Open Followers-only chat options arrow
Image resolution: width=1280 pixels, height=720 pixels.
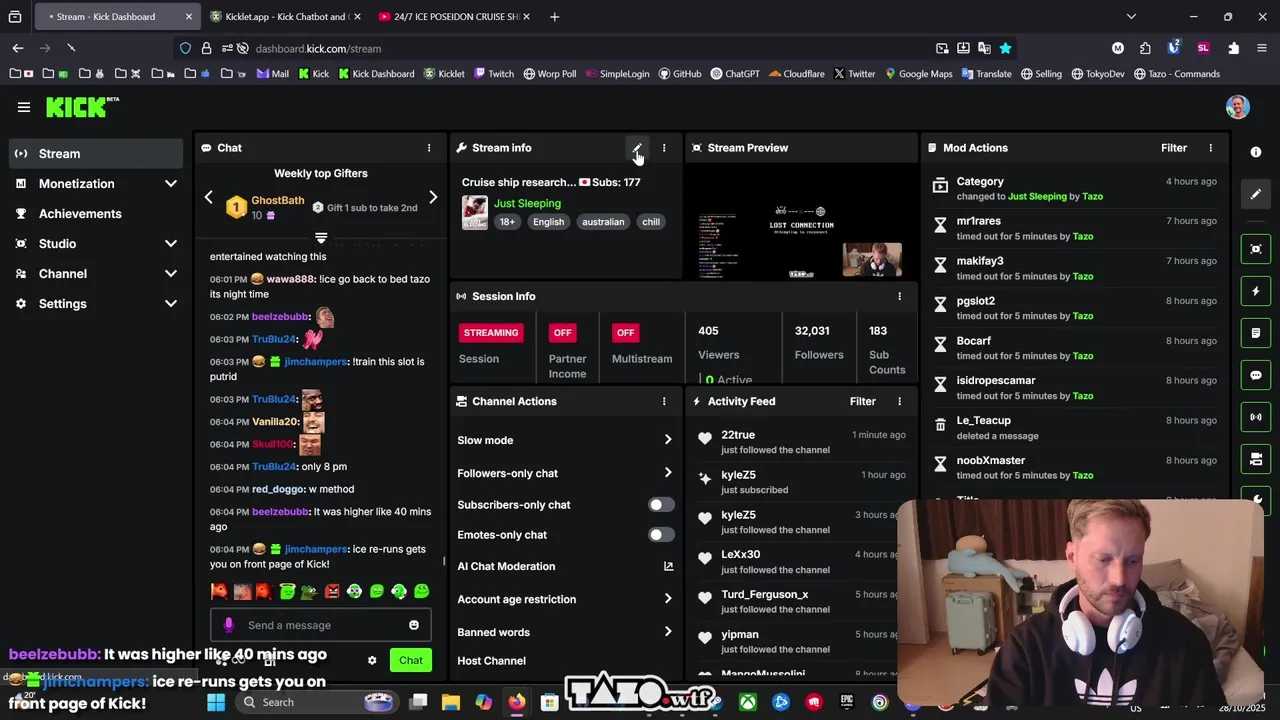coord(668,473)
